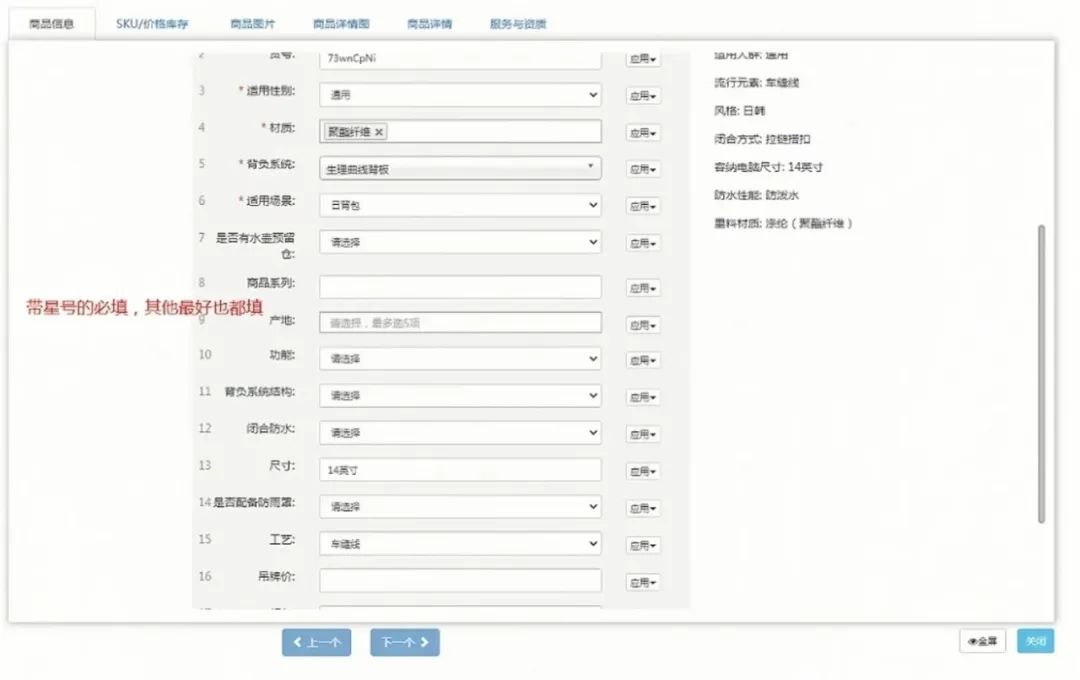Click the 吊牌价 input field
This screenshot has width=1080, height=680.
[x=459, y=579]
